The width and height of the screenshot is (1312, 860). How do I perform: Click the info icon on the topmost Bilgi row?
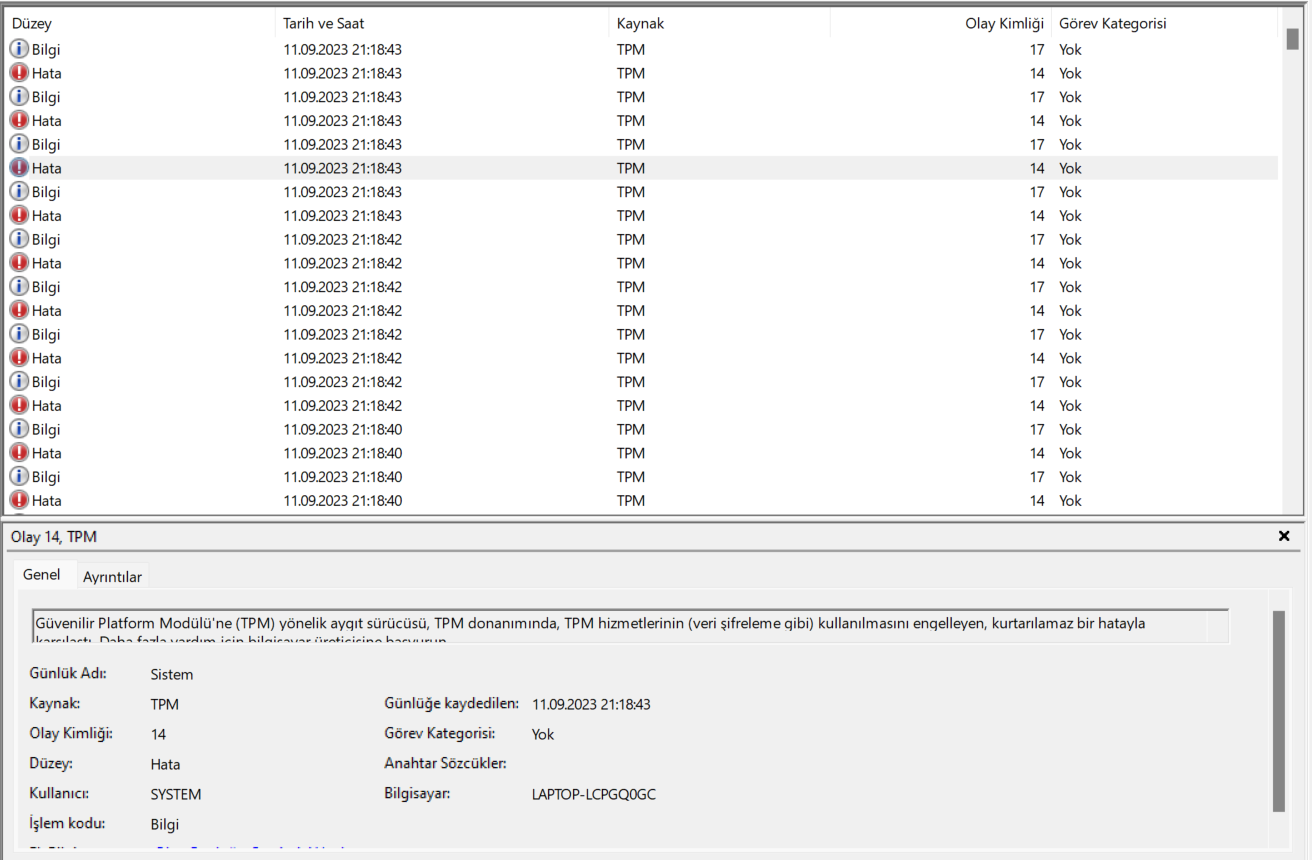[19, 49]
